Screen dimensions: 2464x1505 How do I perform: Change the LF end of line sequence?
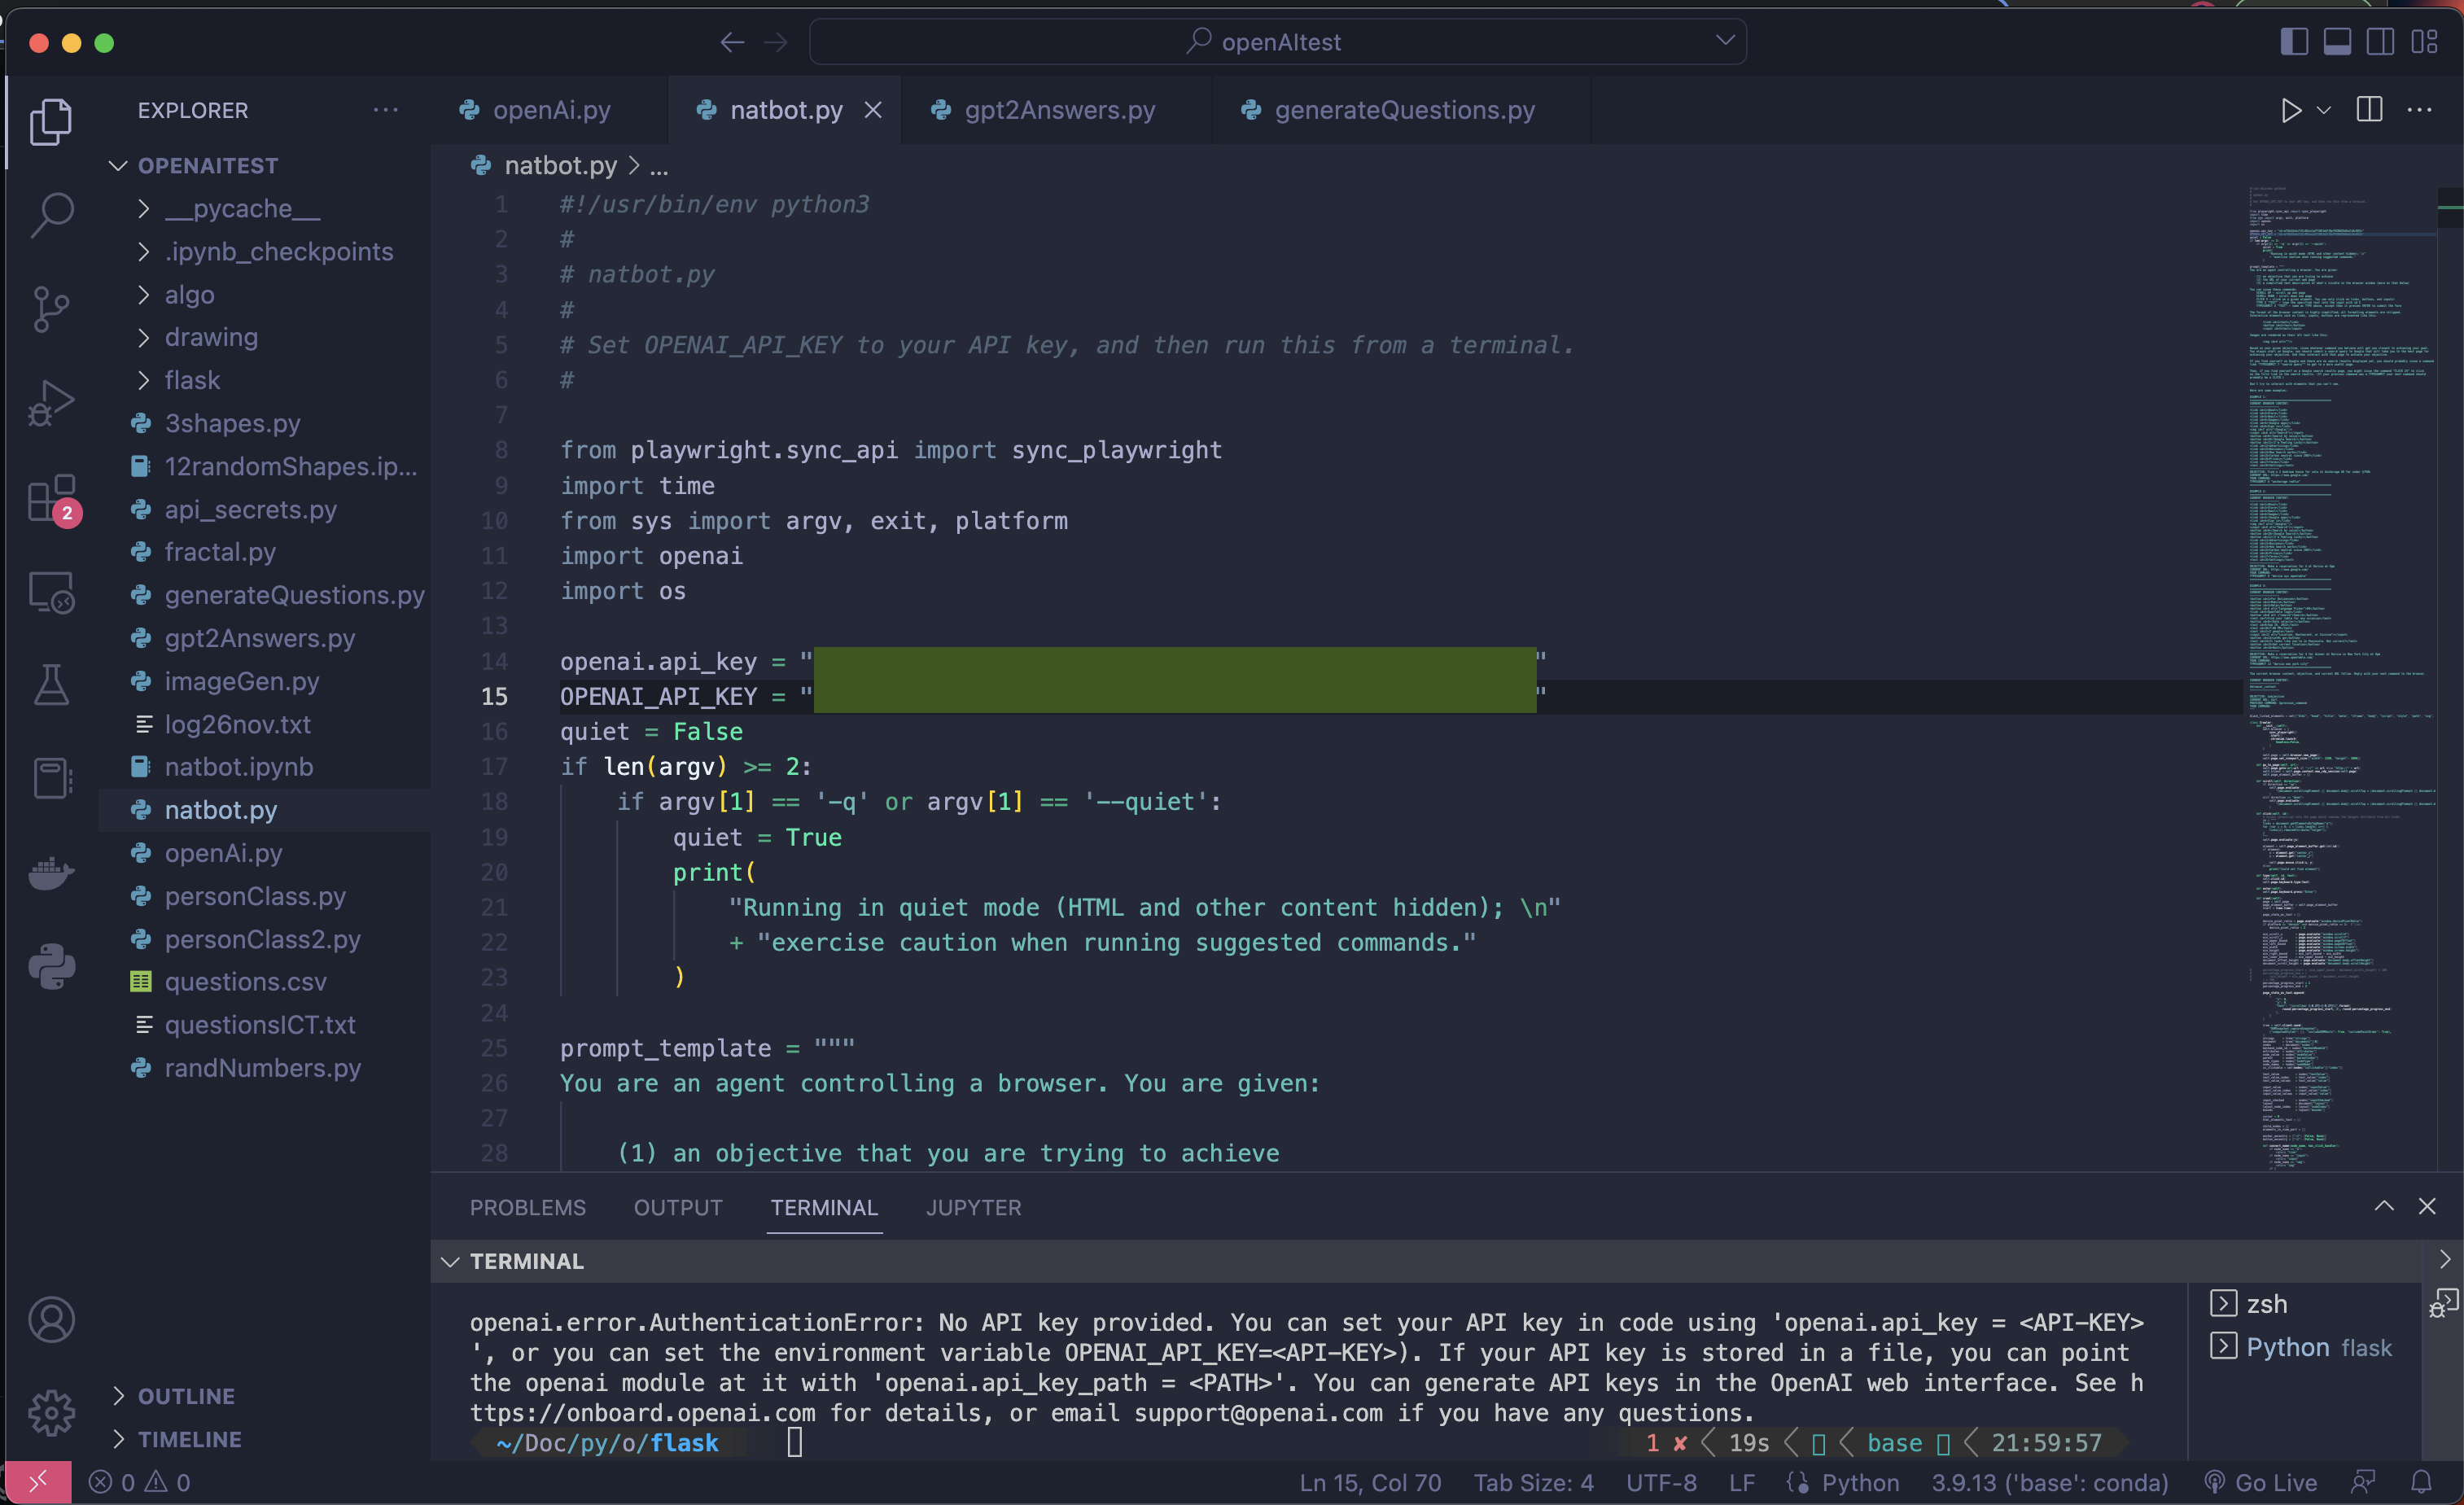pos(1741,1482)
